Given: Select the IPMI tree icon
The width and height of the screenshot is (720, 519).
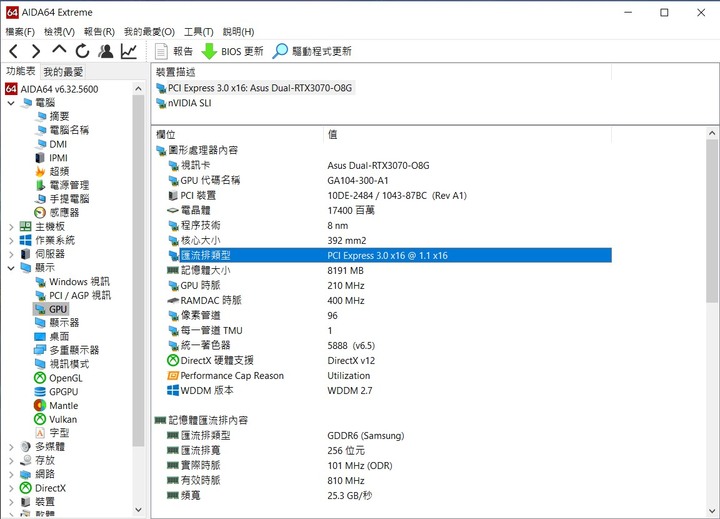Looking at the screenshot, I should [40, 158].
